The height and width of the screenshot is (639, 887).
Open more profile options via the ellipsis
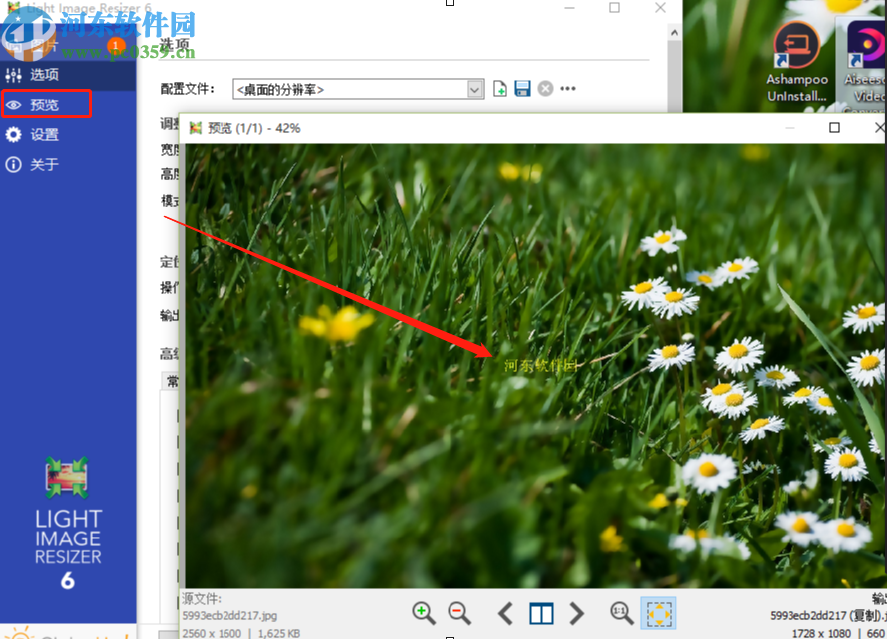(567, 88)
